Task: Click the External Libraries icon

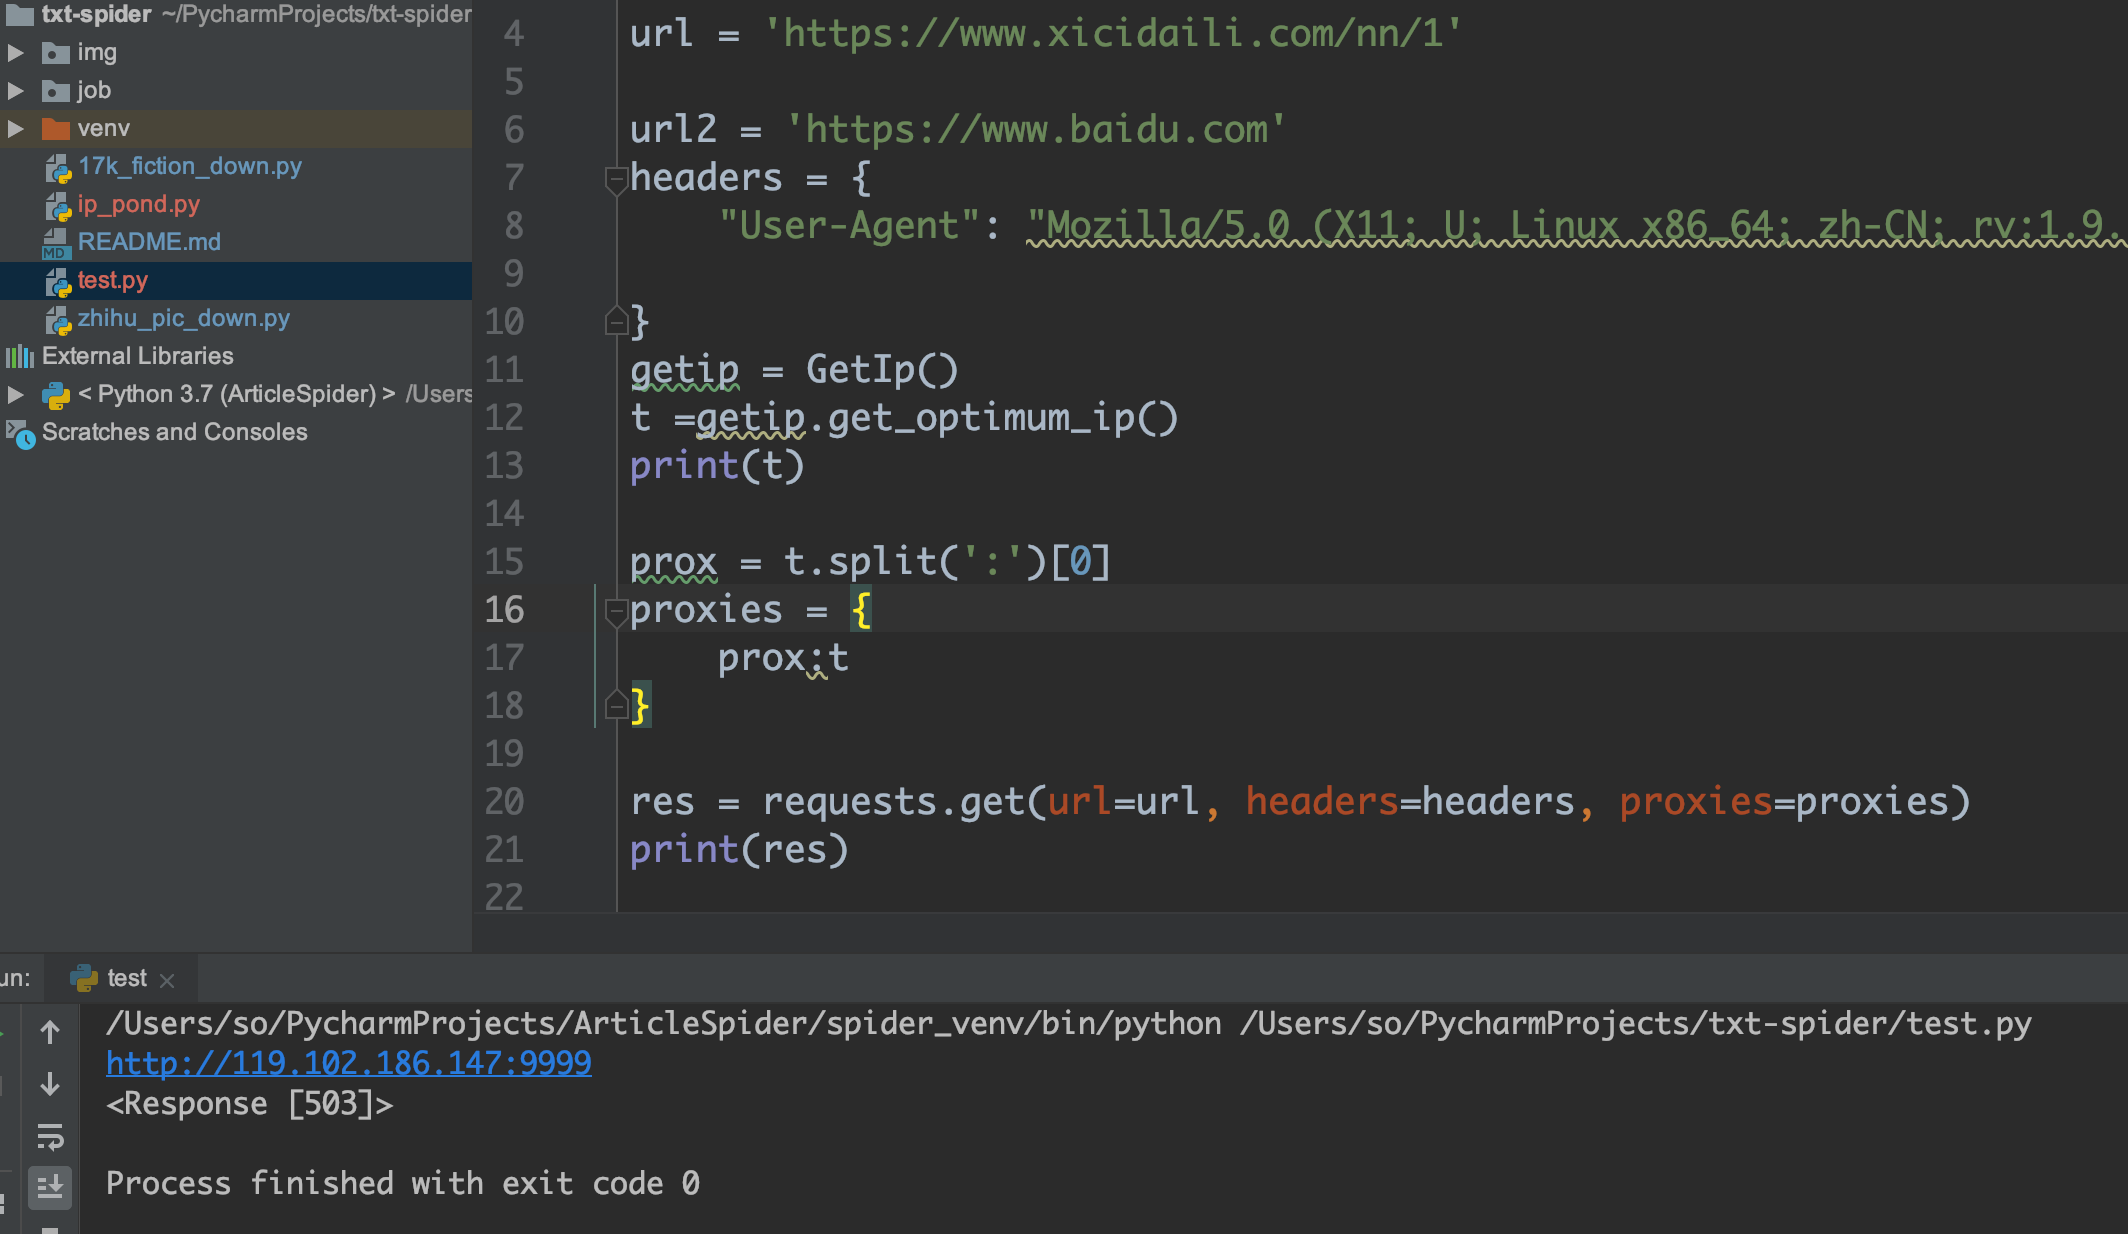Action: coord(20,356)
